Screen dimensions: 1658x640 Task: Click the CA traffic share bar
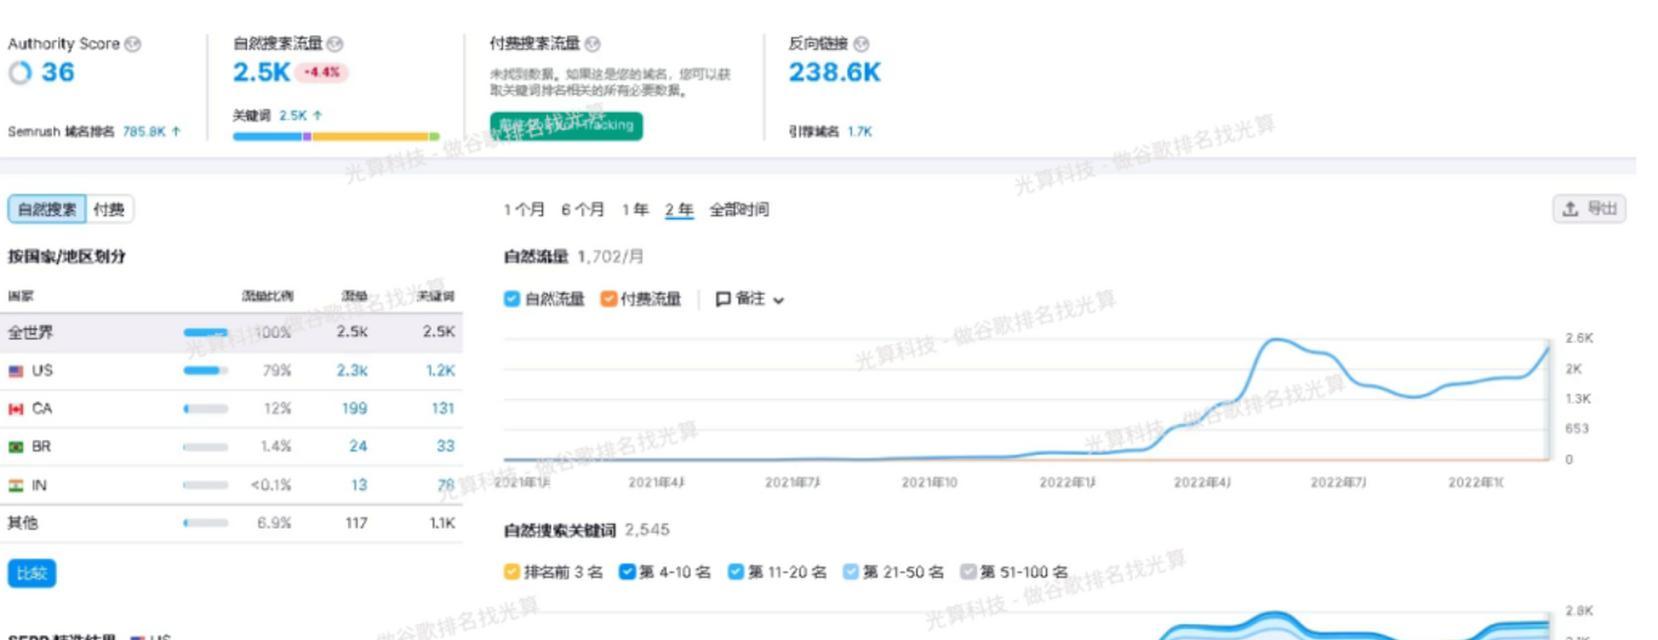pos(206,409)
